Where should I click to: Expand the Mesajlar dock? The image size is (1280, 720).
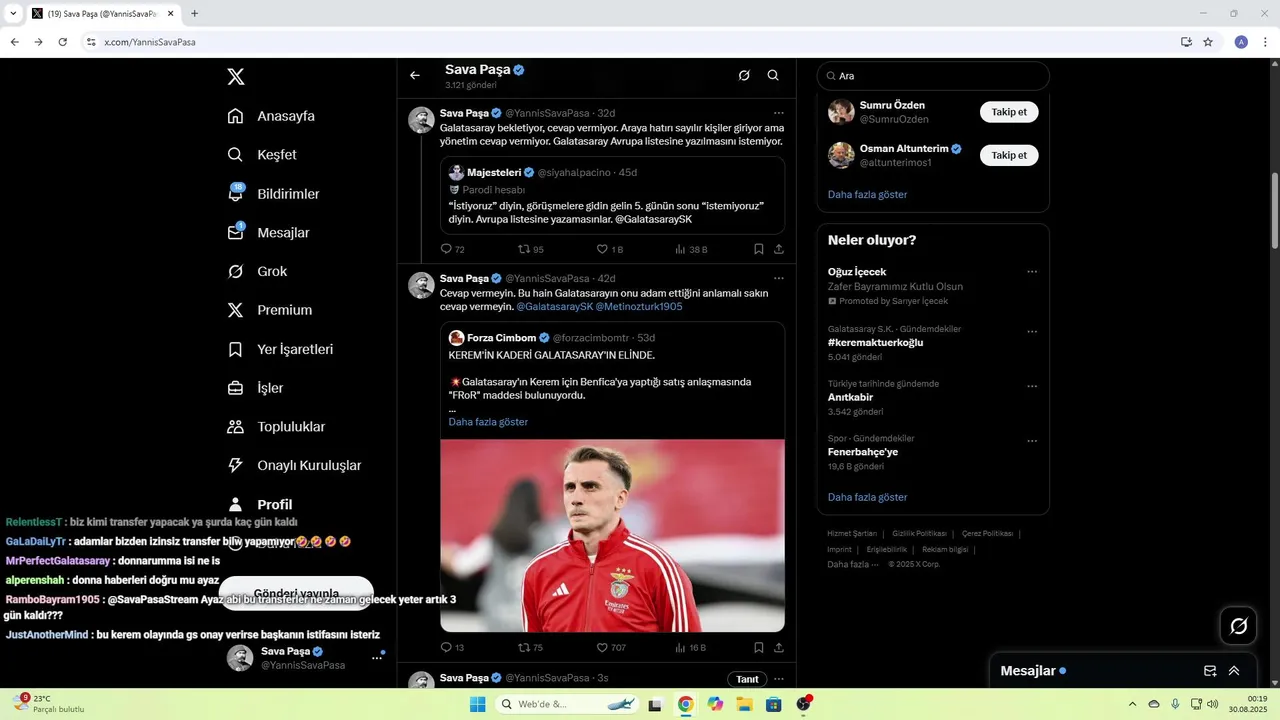pos(1234,671)
